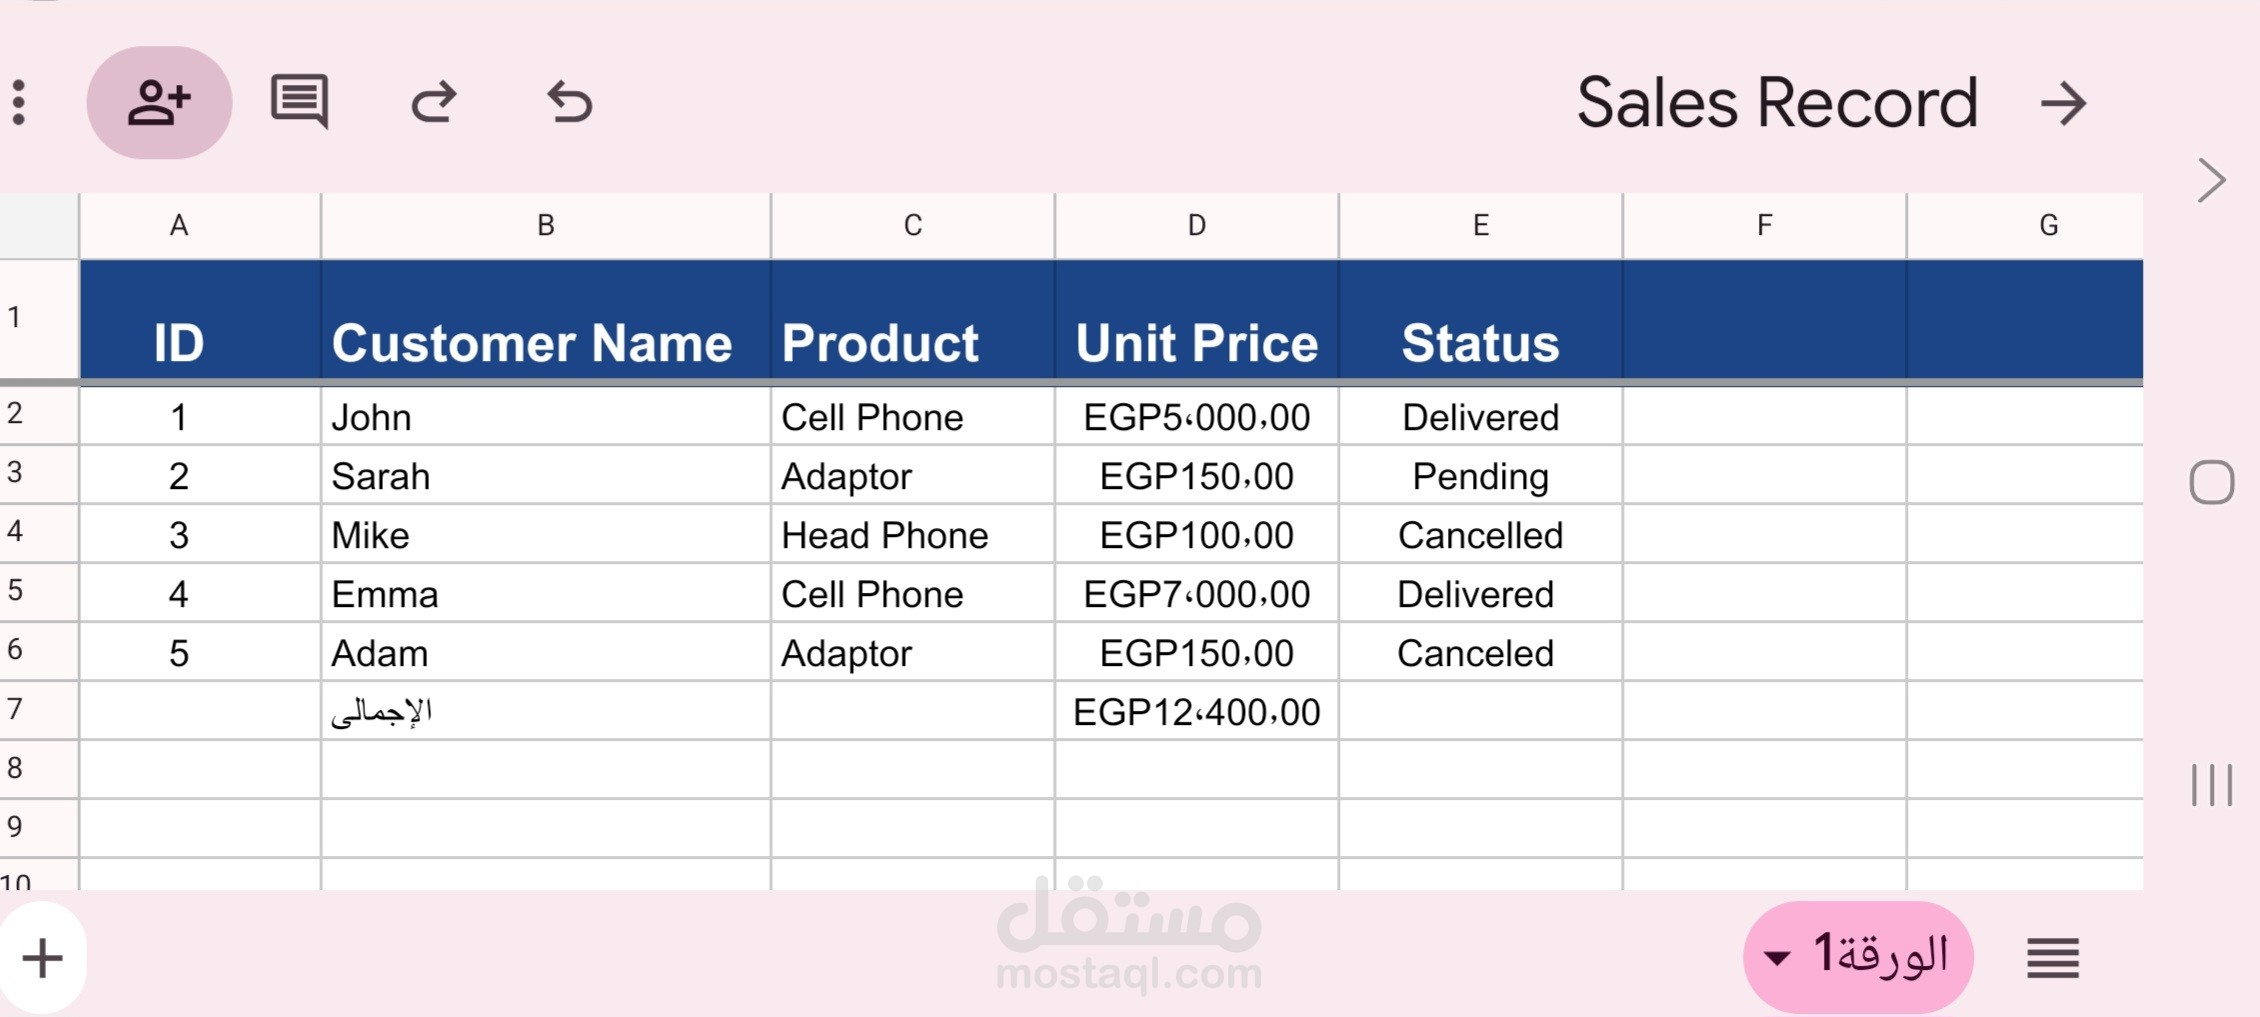Tap the arrow beside the Sales Record title
Image resolution: width=2260 pixels, height=1017 pixels.
(2063, 103)
